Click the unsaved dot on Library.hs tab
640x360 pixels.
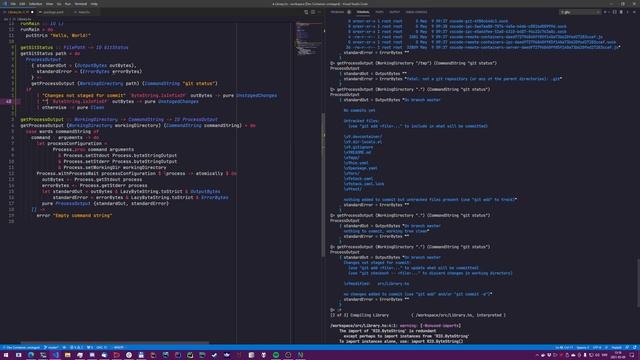click(x=32, y=12)
